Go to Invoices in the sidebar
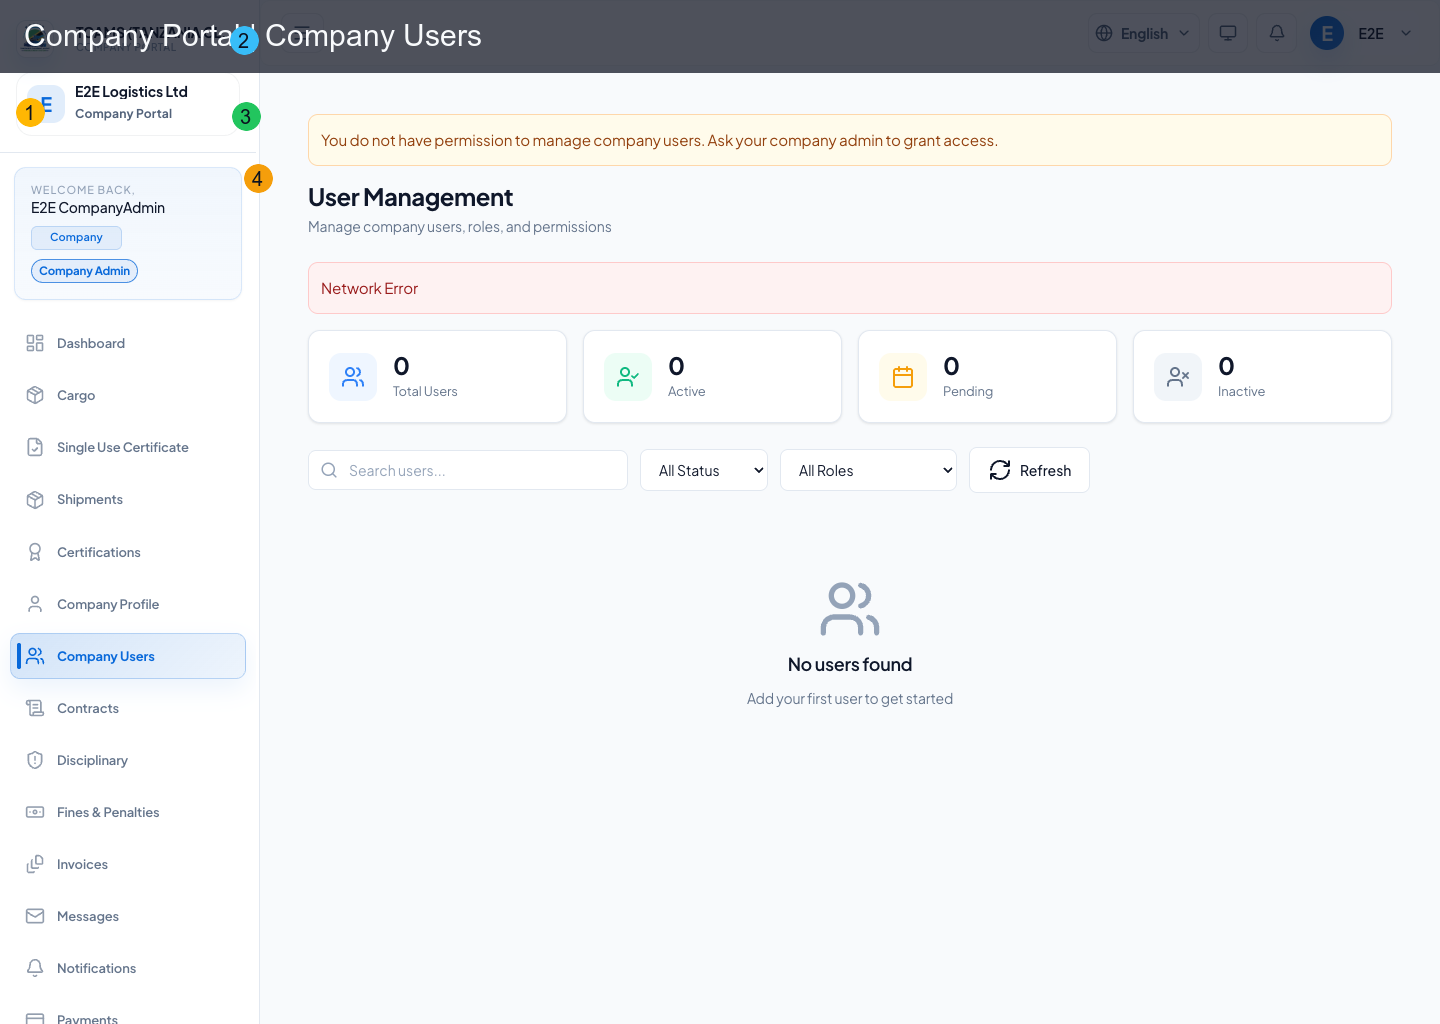 tap(128, 864)
